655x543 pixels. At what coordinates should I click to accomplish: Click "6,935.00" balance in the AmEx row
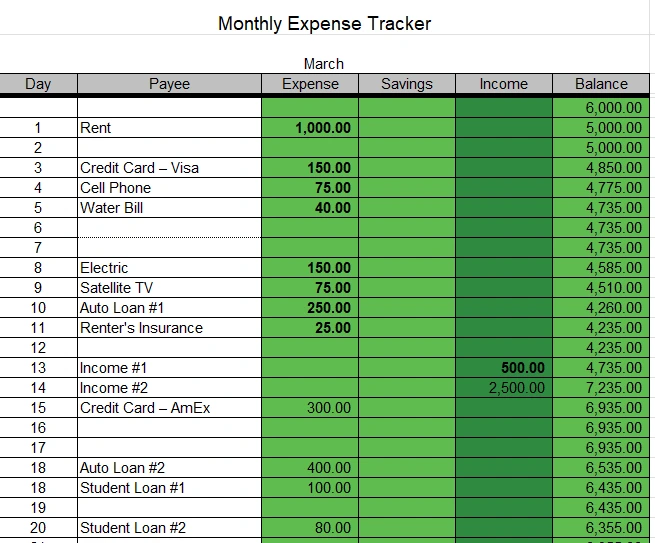click(x=601, y=408)
